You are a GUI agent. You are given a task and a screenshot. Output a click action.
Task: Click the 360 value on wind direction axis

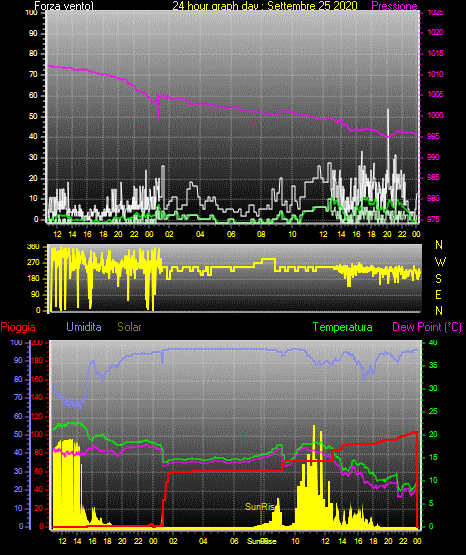point(33,247)
